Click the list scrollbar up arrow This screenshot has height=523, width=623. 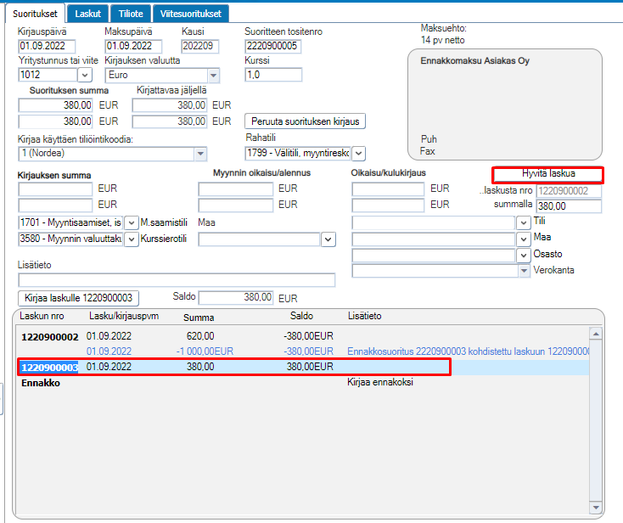(x=596, y=334)
